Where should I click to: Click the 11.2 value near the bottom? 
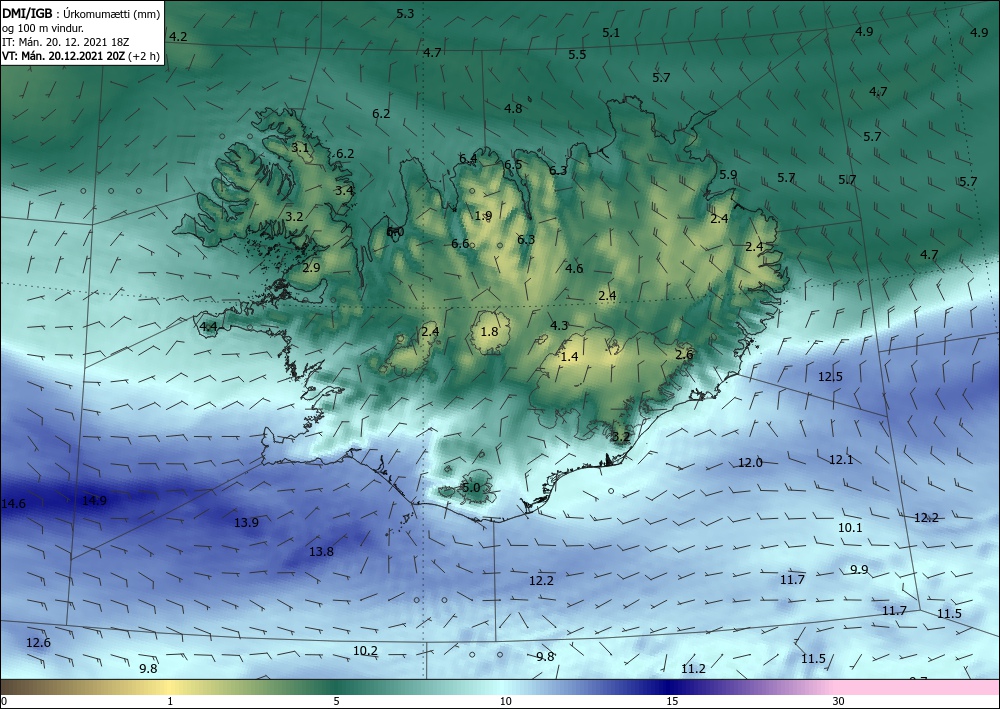click(x=693, y=669)
